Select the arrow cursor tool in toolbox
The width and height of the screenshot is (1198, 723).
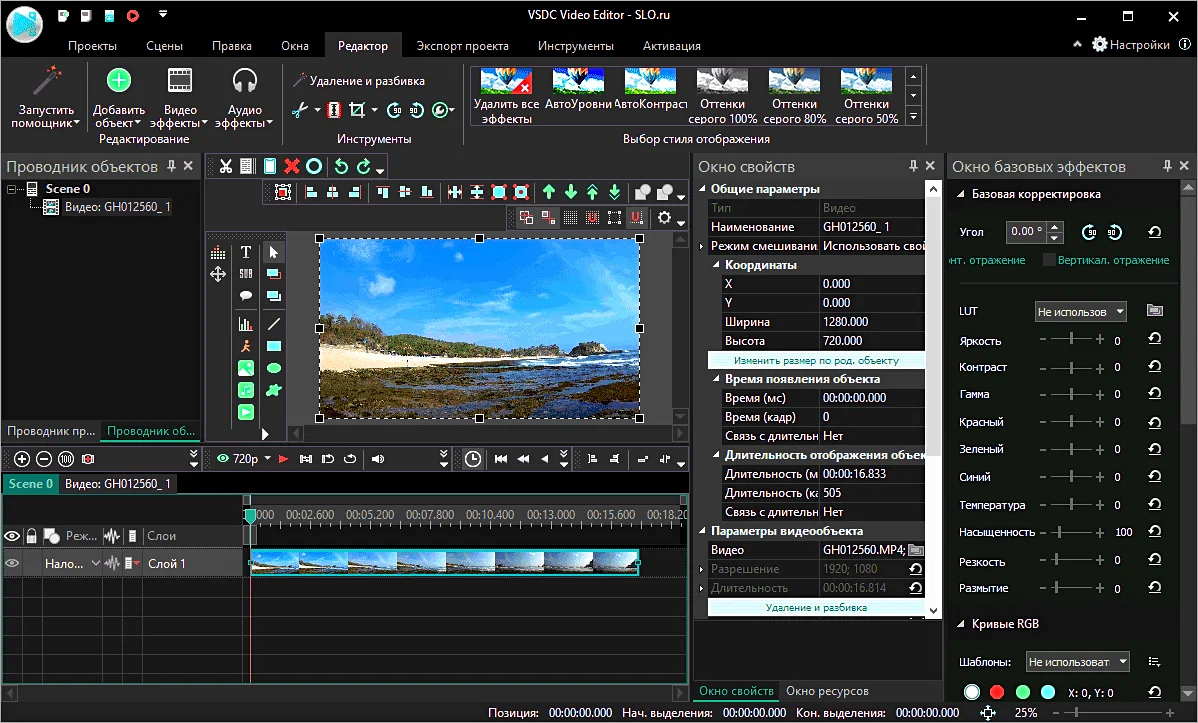(x=274, y=252)
